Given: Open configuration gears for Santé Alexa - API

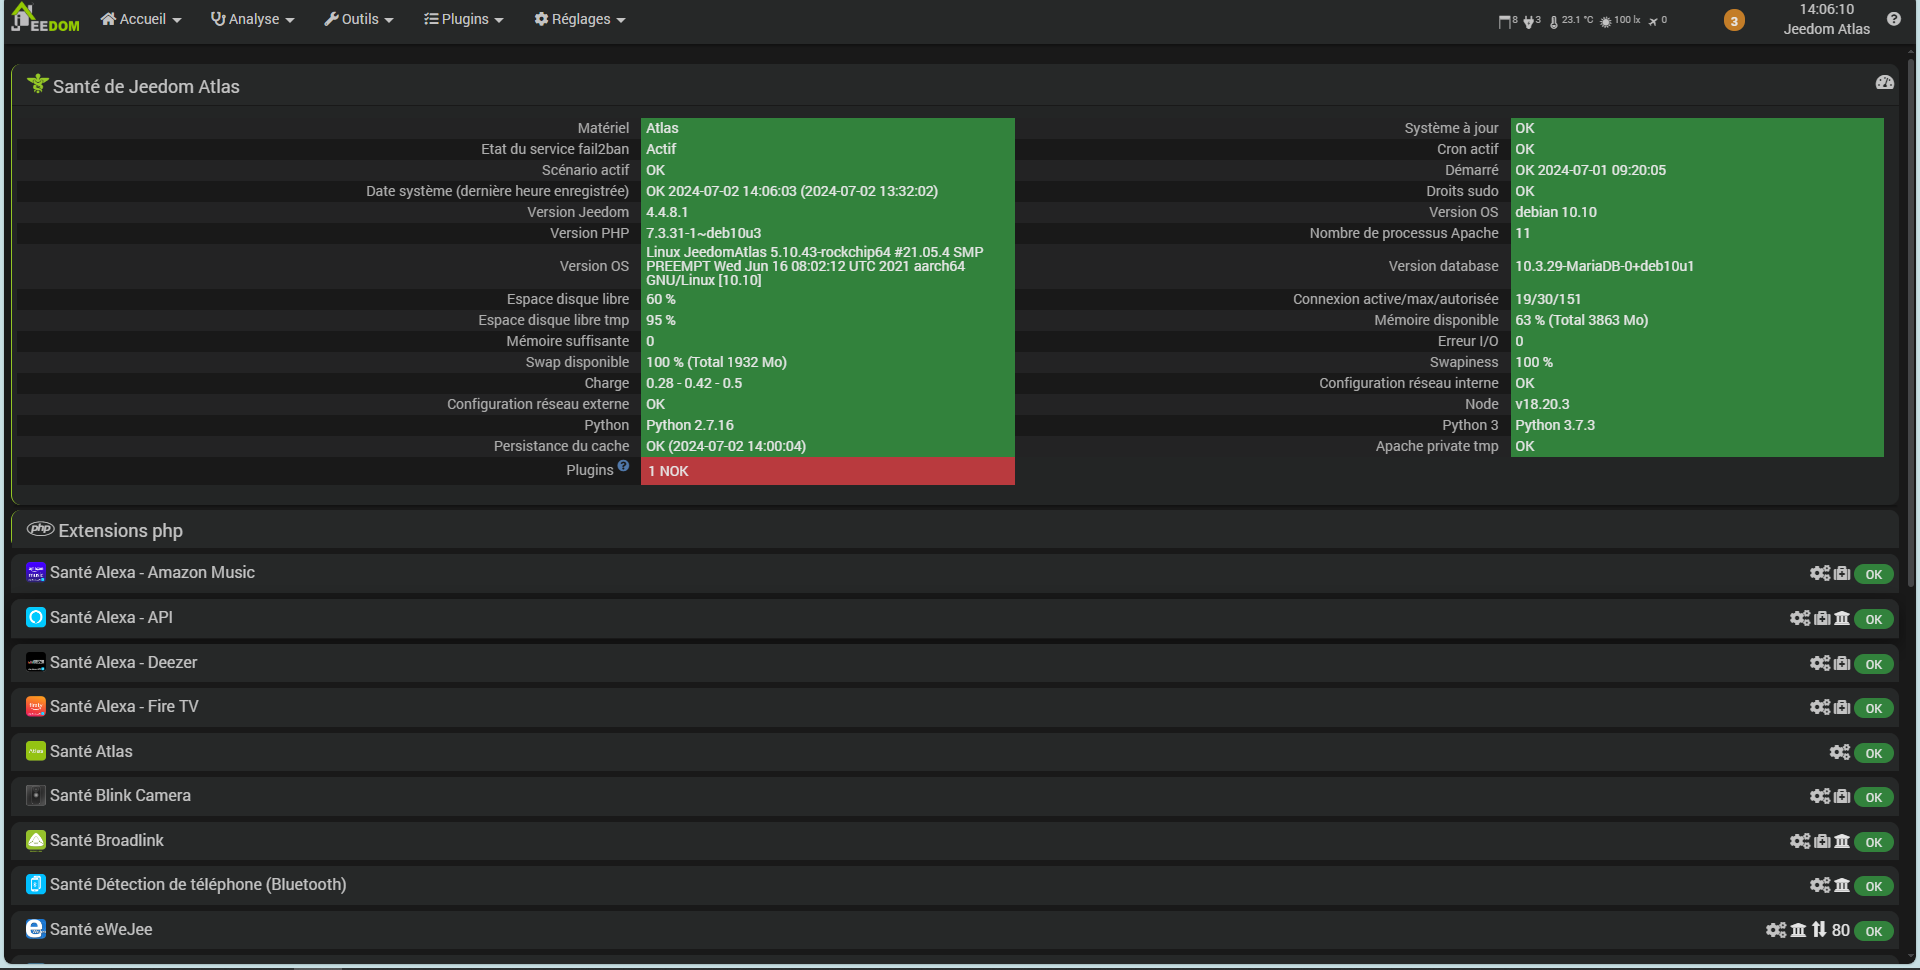Looking at the screenshot, I should [1800, 618].
